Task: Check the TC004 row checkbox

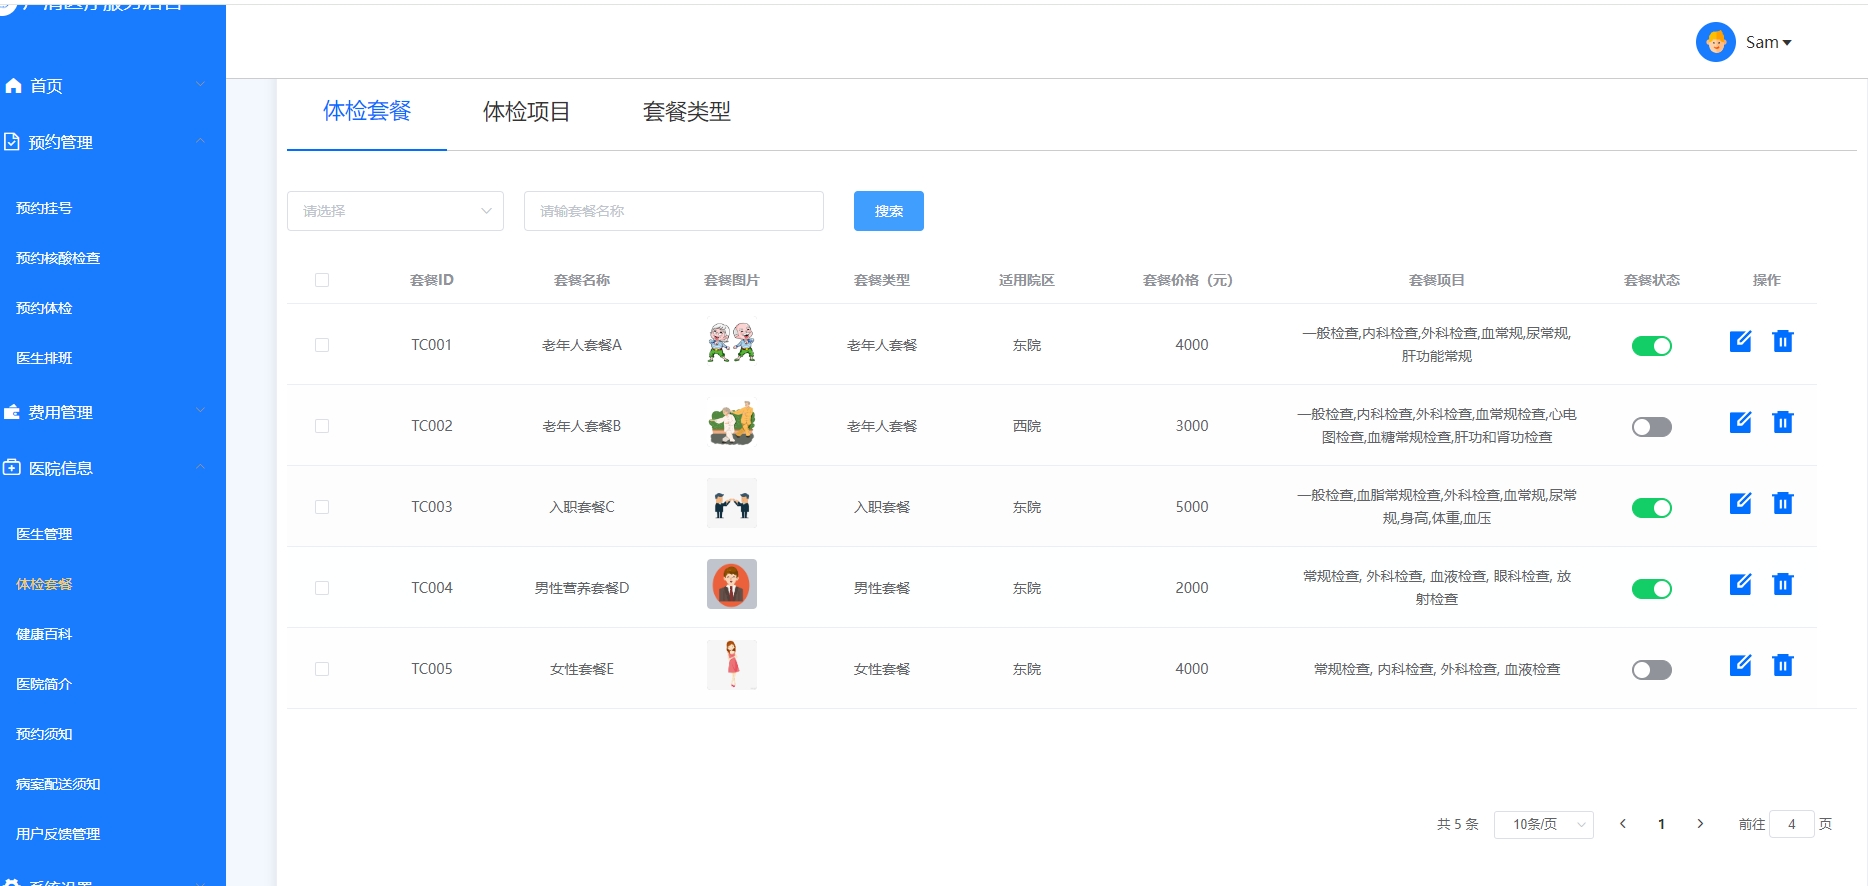Action: point(322,588)
